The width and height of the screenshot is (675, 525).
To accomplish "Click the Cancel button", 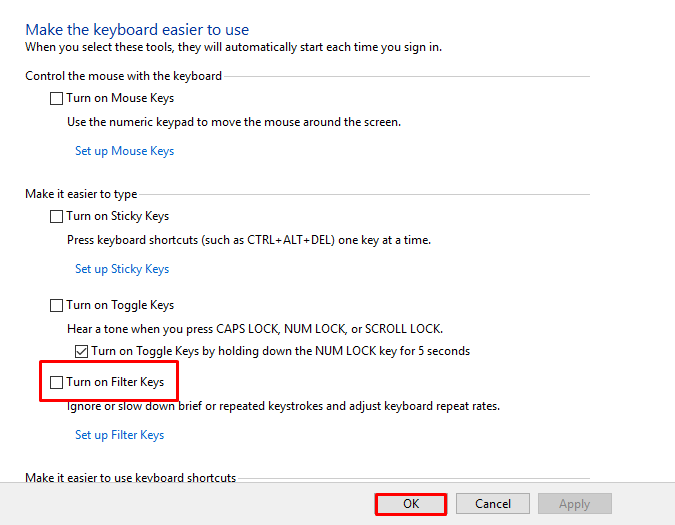I will click(492, 504).
